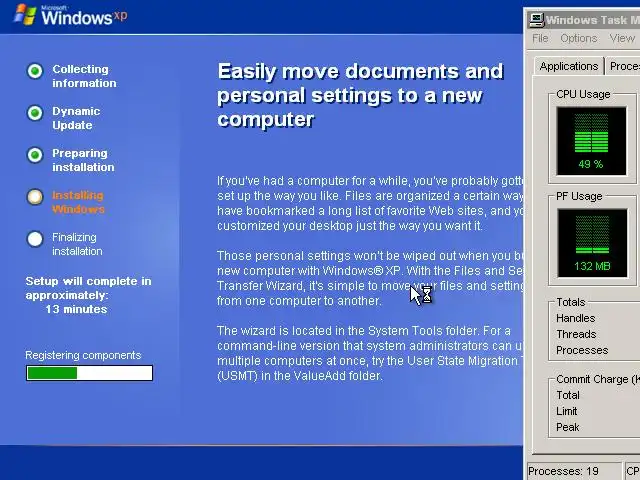Switch to the Applications tab
This screenshot has height=480, width=640.
coord(569,66)
